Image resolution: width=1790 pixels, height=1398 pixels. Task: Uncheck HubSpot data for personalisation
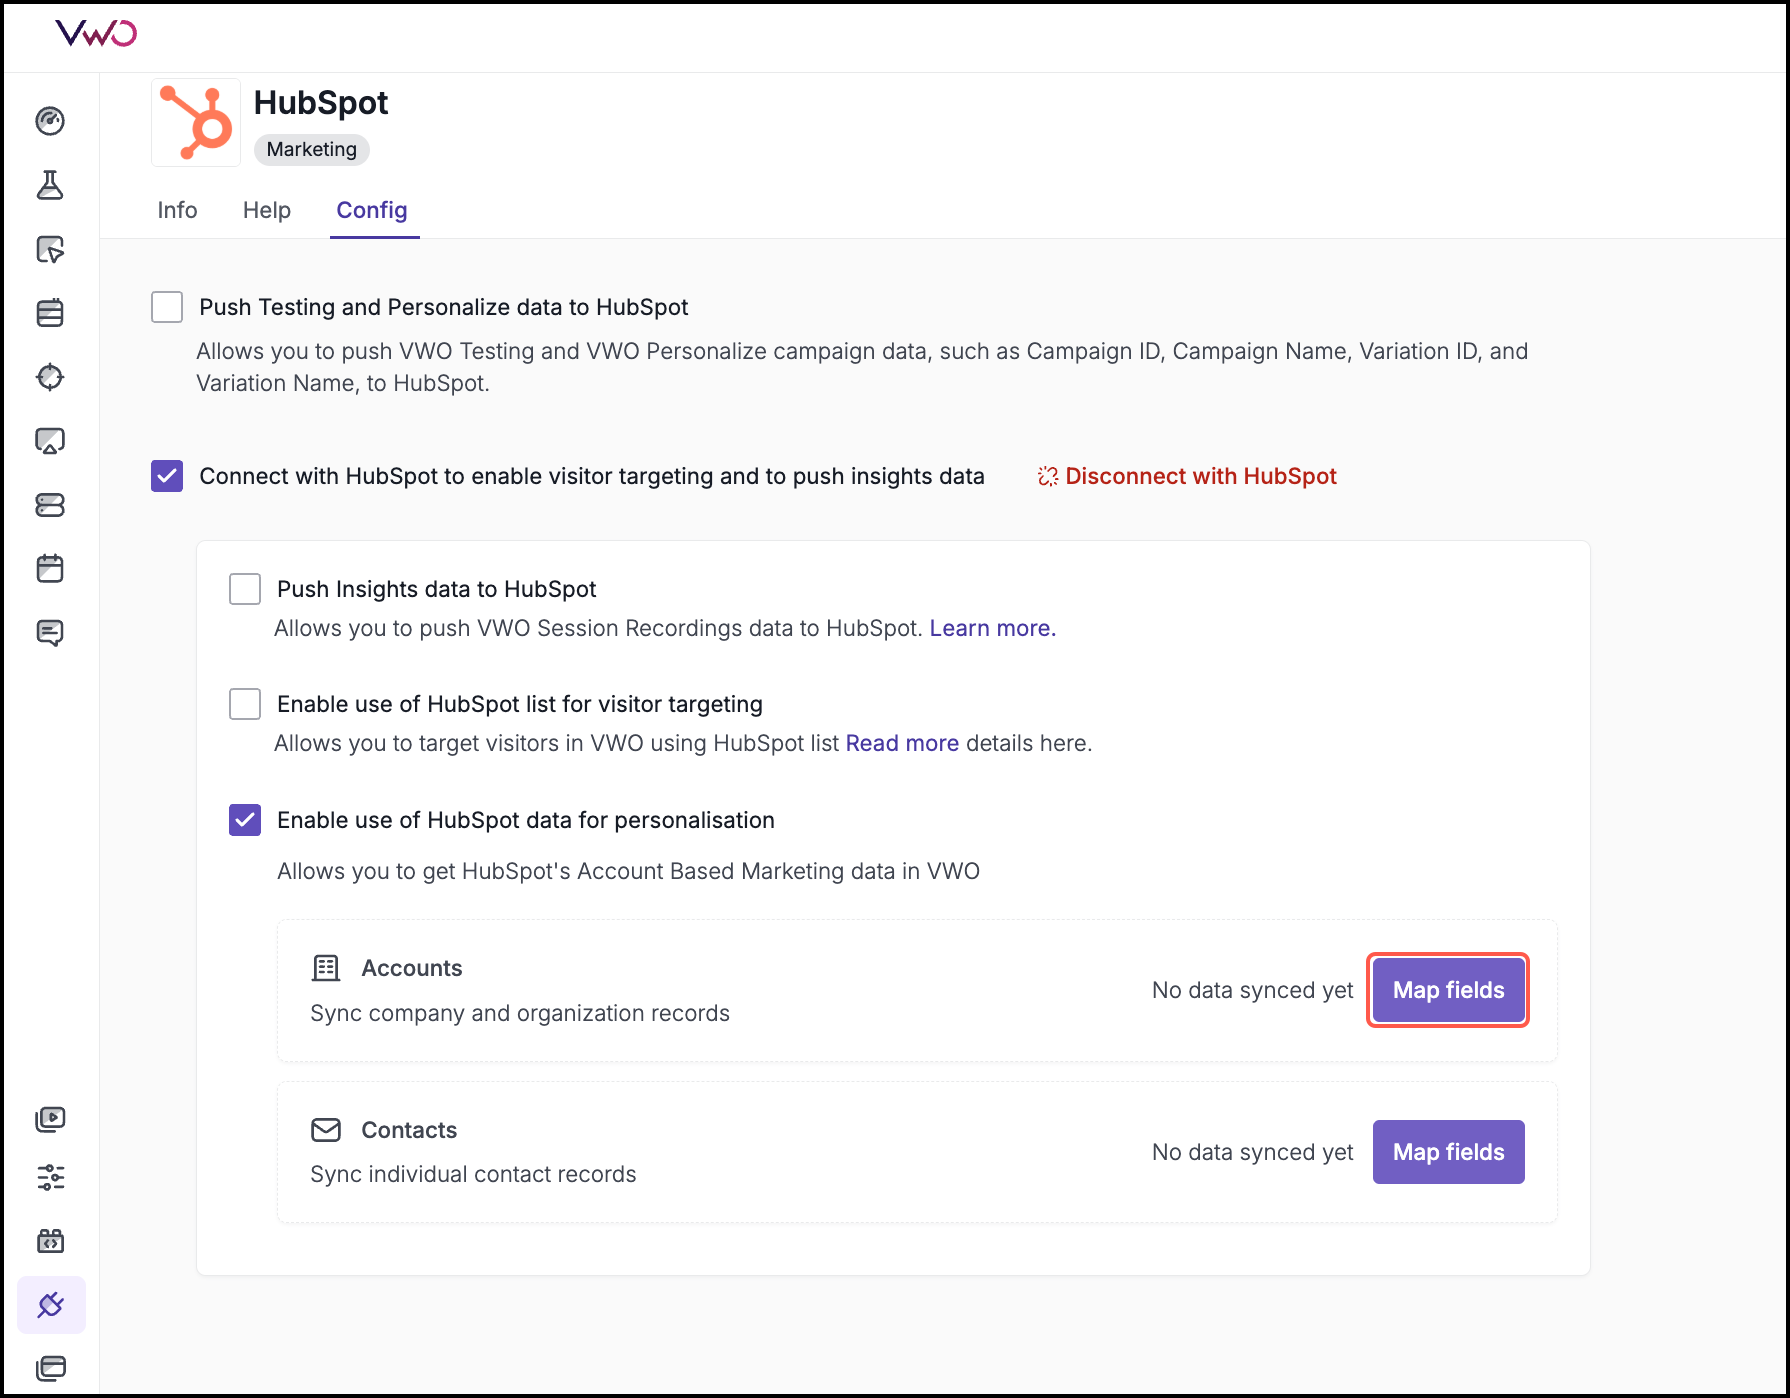click(x=245, y=820)
